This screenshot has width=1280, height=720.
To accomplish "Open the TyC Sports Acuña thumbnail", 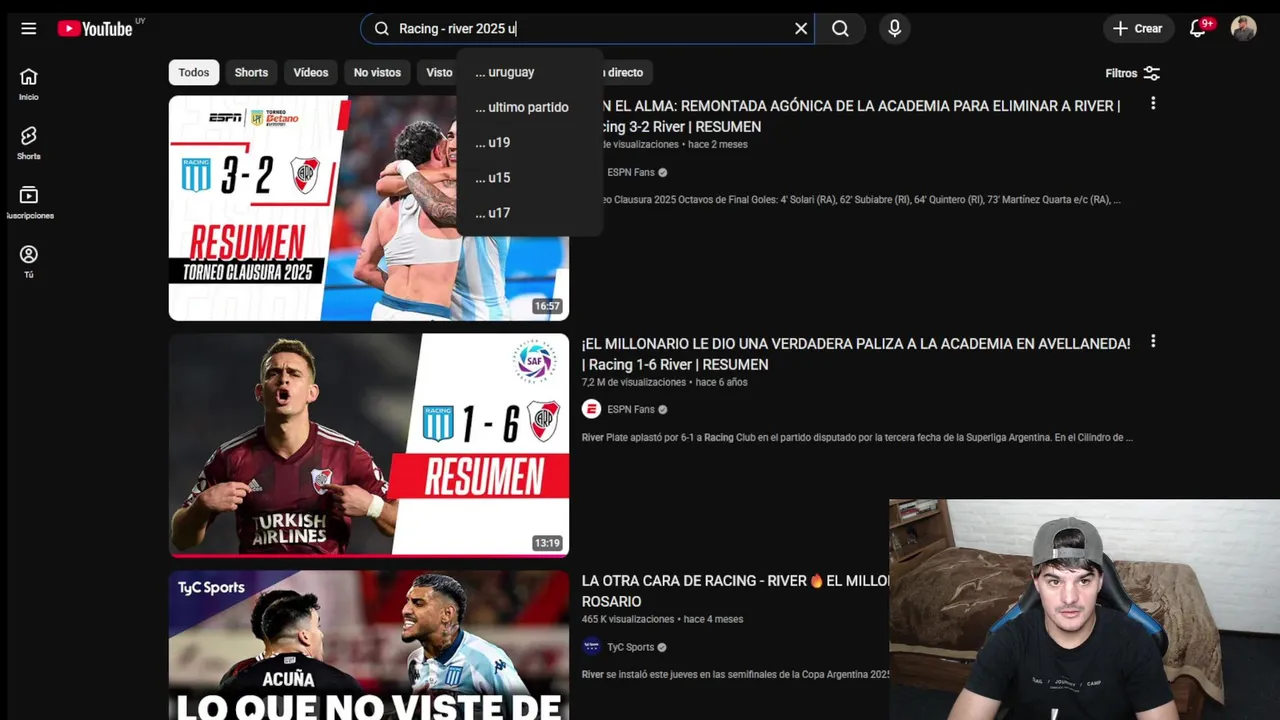I will pyautogui.click(x=369, y=645).
